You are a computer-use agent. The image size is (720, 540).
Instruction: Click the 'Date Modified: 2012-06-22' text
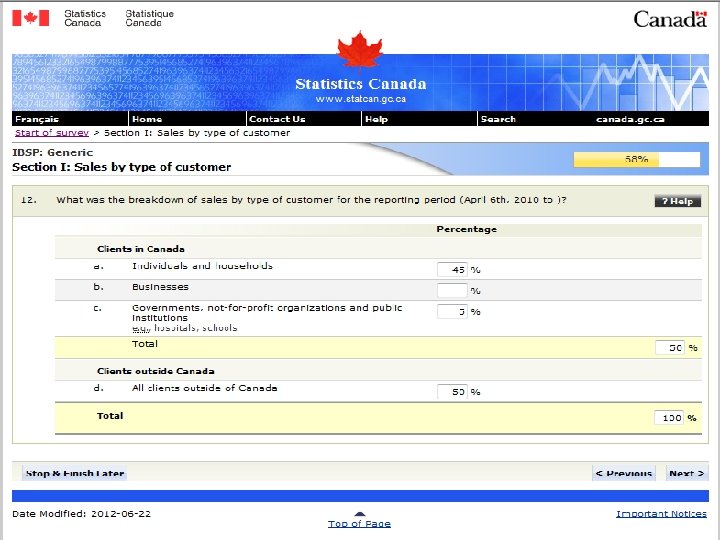[x=81, y=514]
